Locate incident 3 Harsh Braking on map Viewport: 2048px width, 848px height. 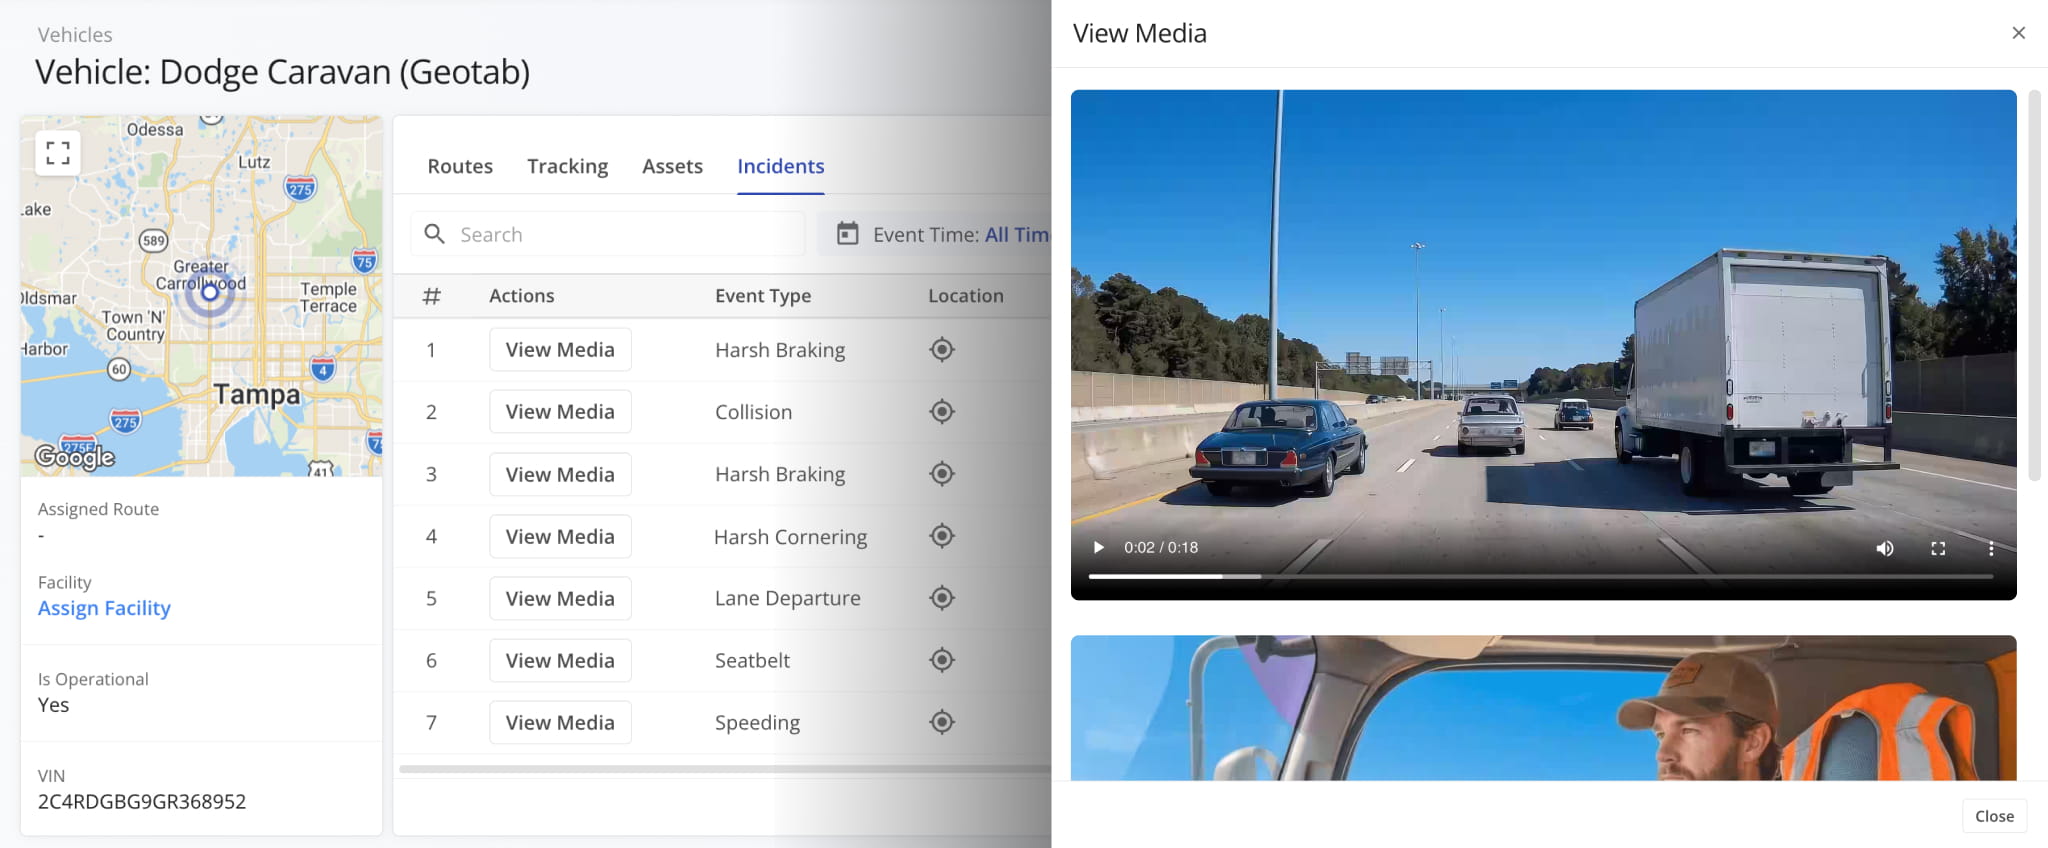(942, 474)
